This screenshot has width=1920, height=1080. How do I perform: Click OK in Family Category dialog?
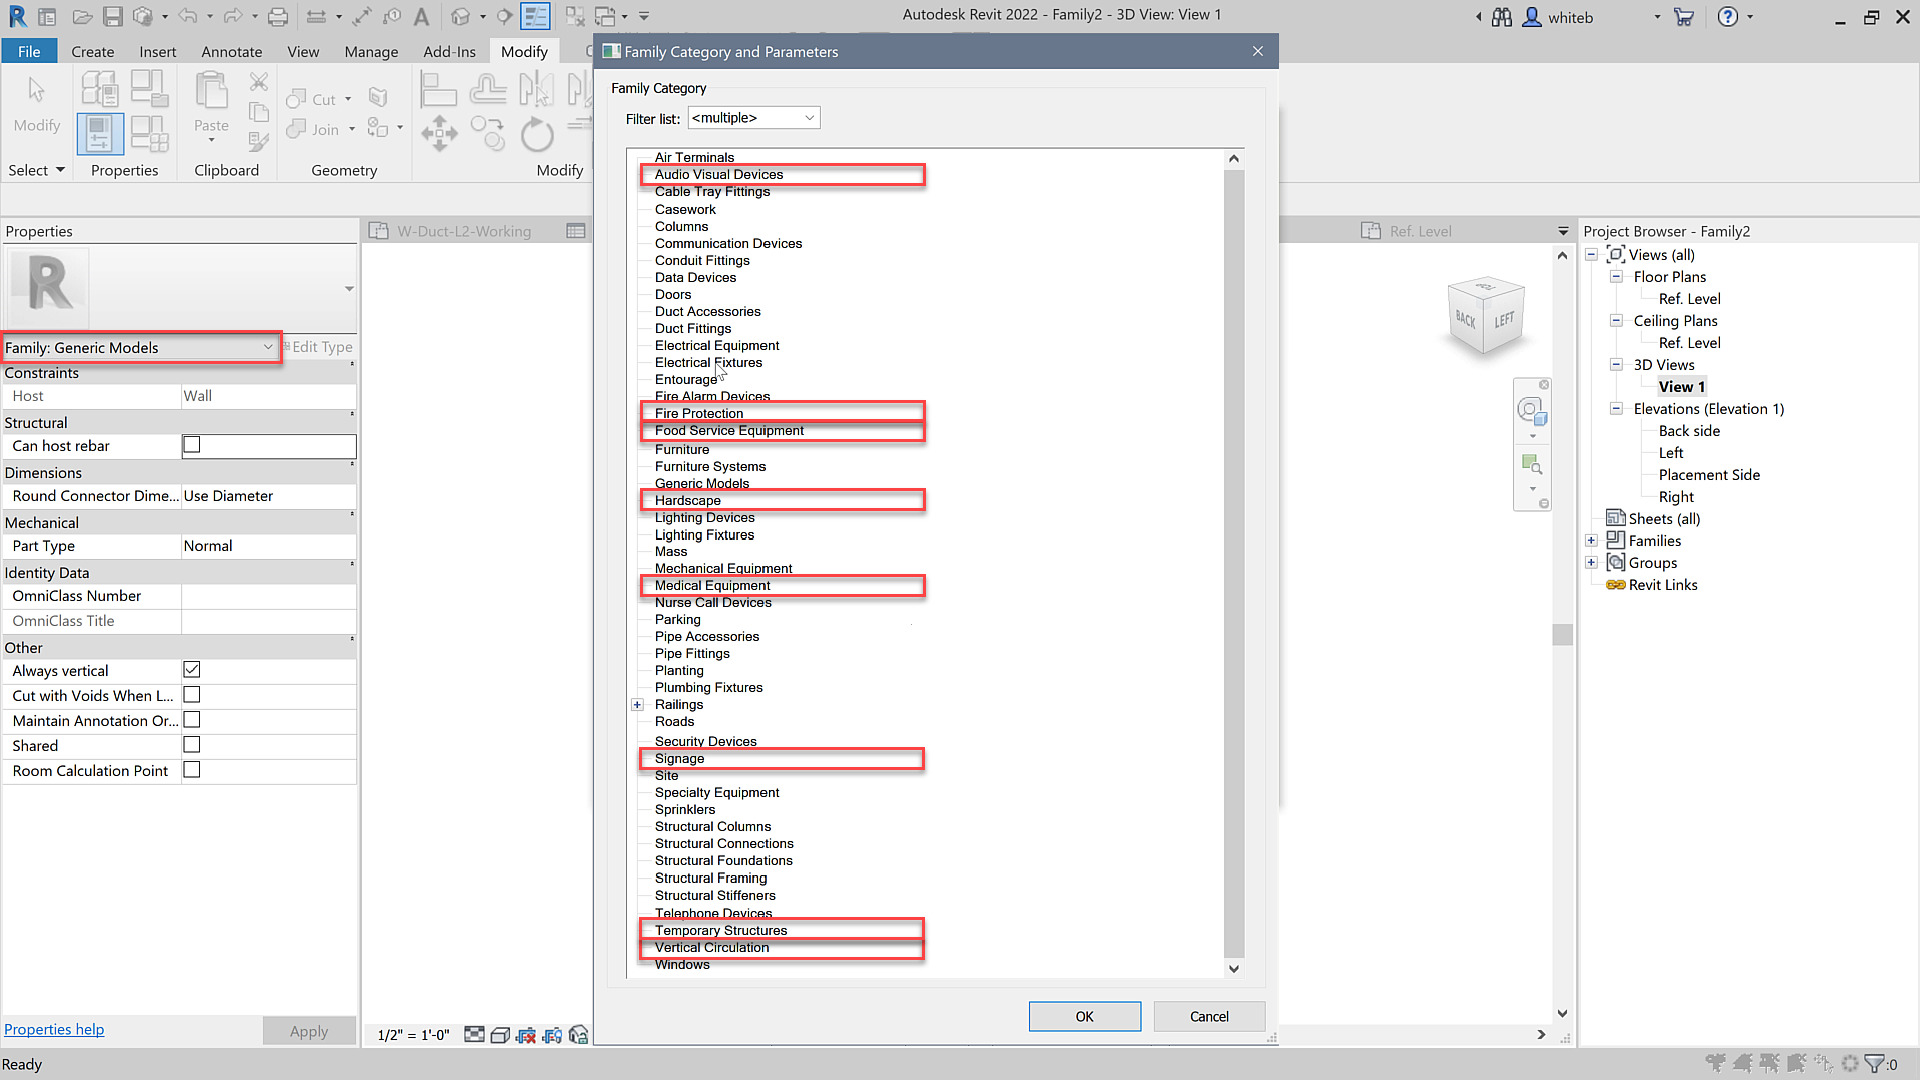[x=1085, y=1016]
